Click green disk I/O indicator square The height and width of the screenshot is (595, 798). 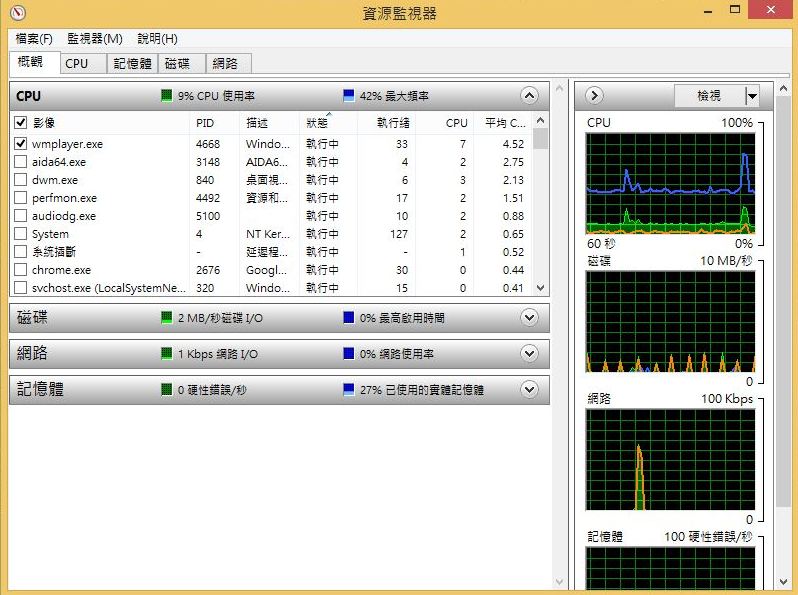point(166,318)
